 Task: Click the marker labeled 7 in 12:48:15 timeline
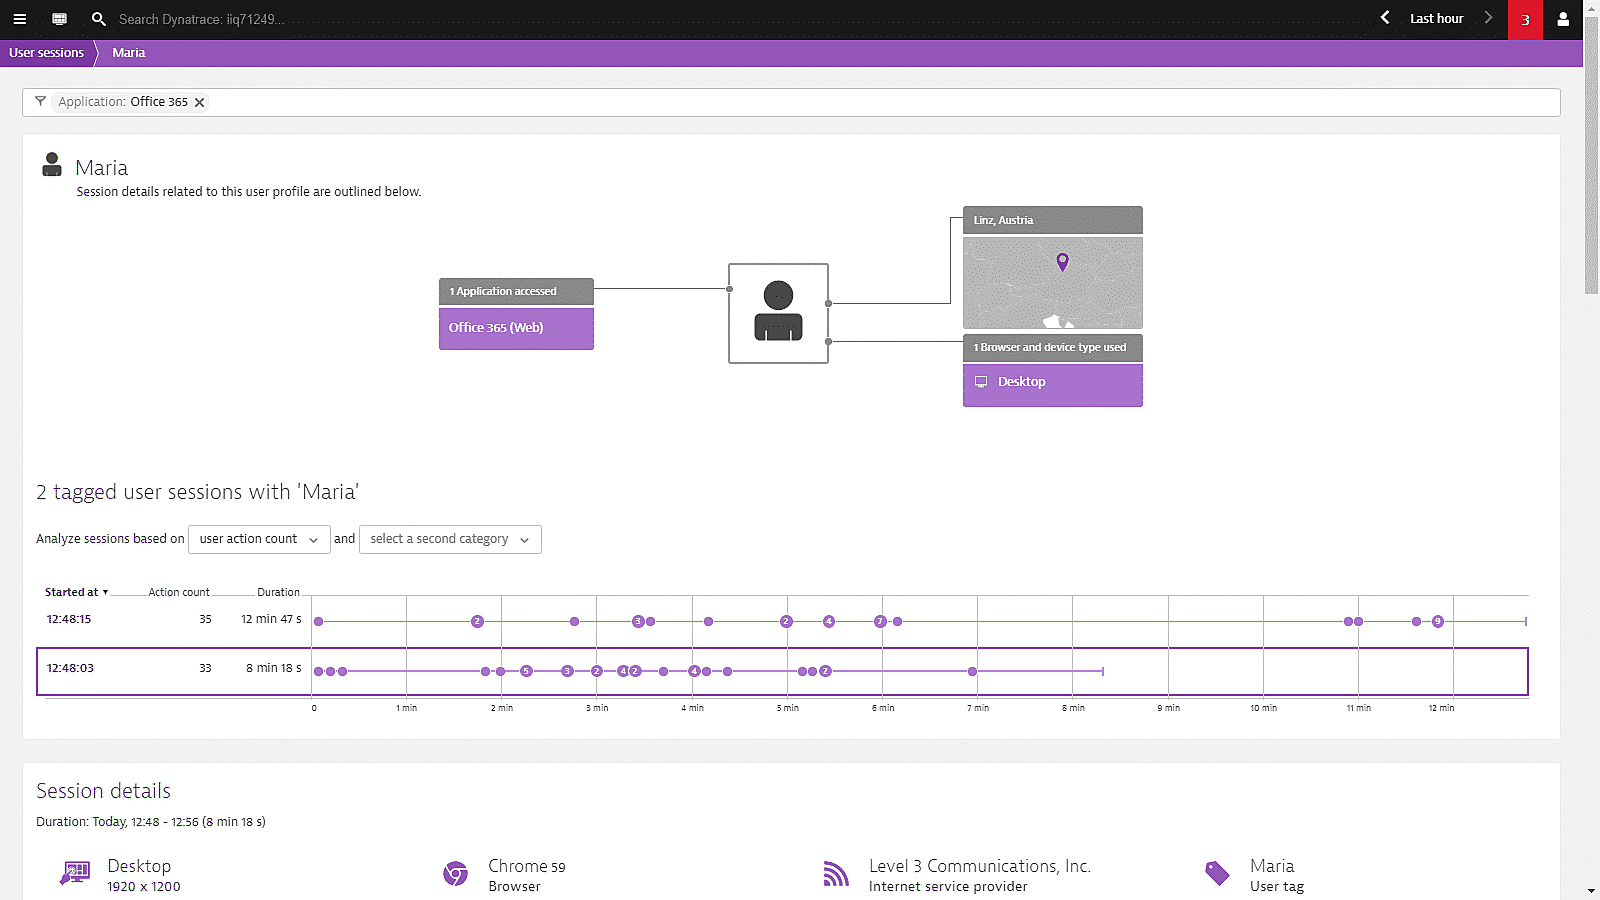pos(879,621)
